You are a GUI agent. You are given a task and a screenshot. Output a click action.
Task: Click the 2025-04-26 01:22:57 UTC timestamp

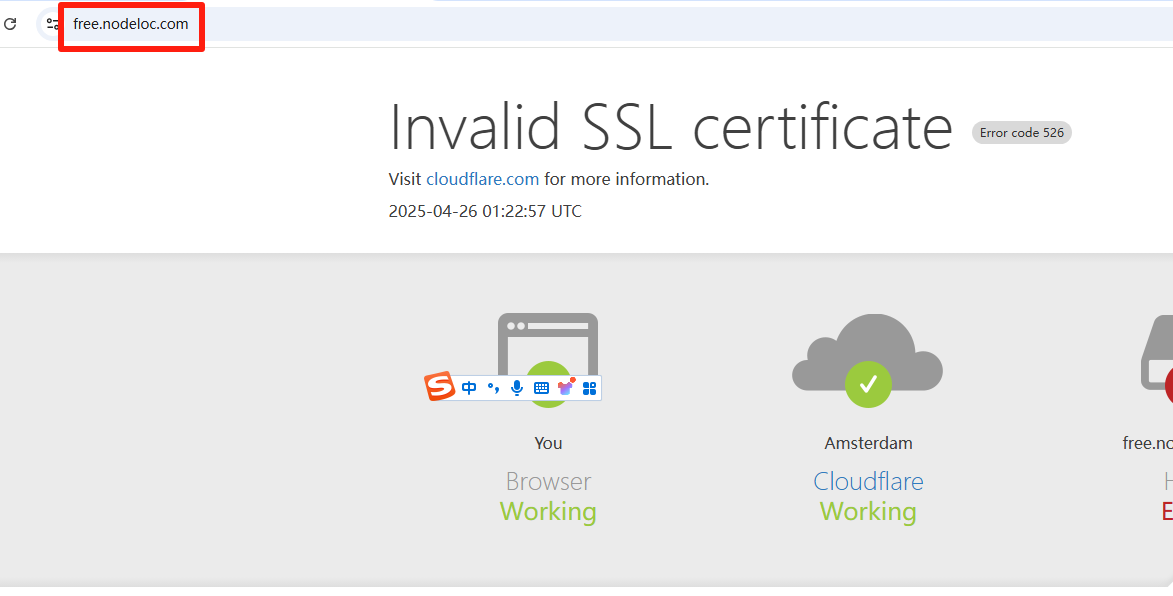pyautogui.click(x=485, y=211)
